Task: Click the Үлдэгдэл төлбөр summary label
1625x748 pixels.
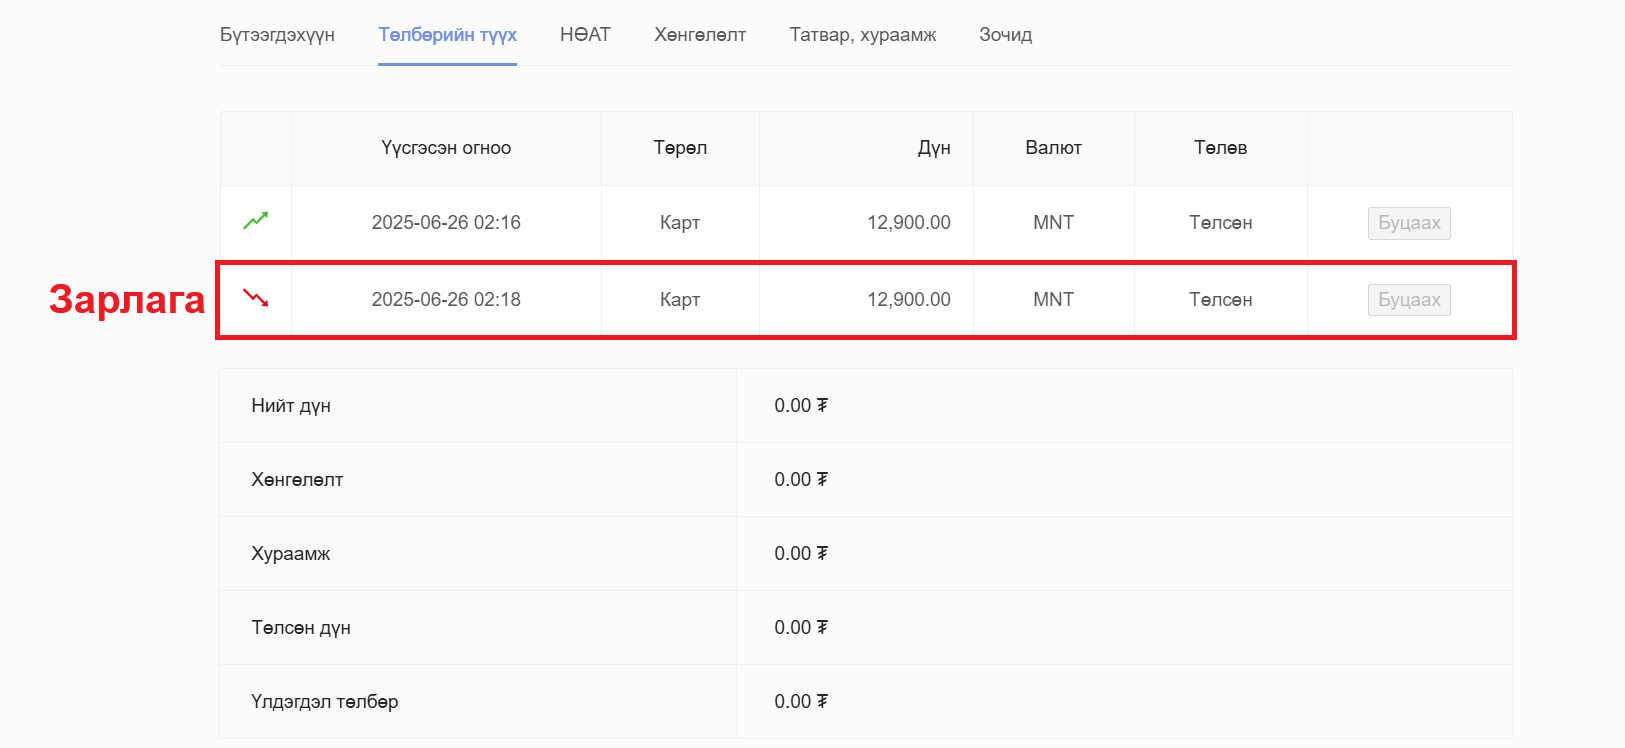Action: point(324,702)
